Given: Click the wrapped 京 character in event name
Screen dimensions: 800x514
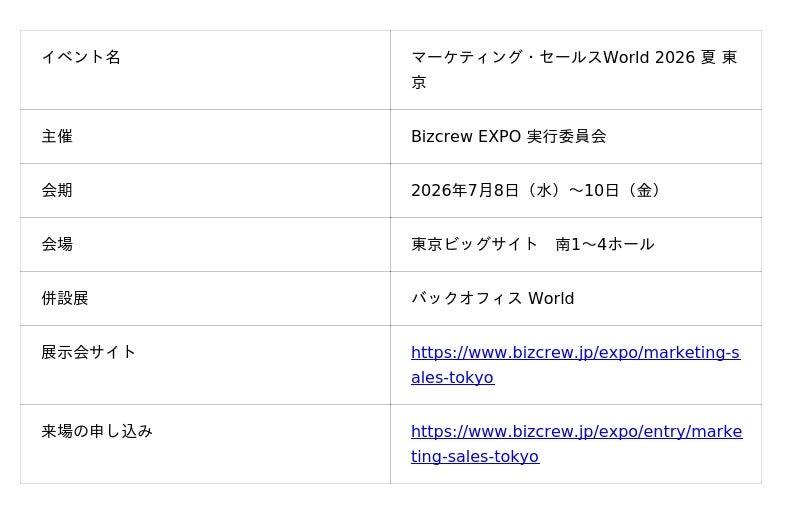Looking at the screenshot, I should pyautogui.click(x=418, y=82).
